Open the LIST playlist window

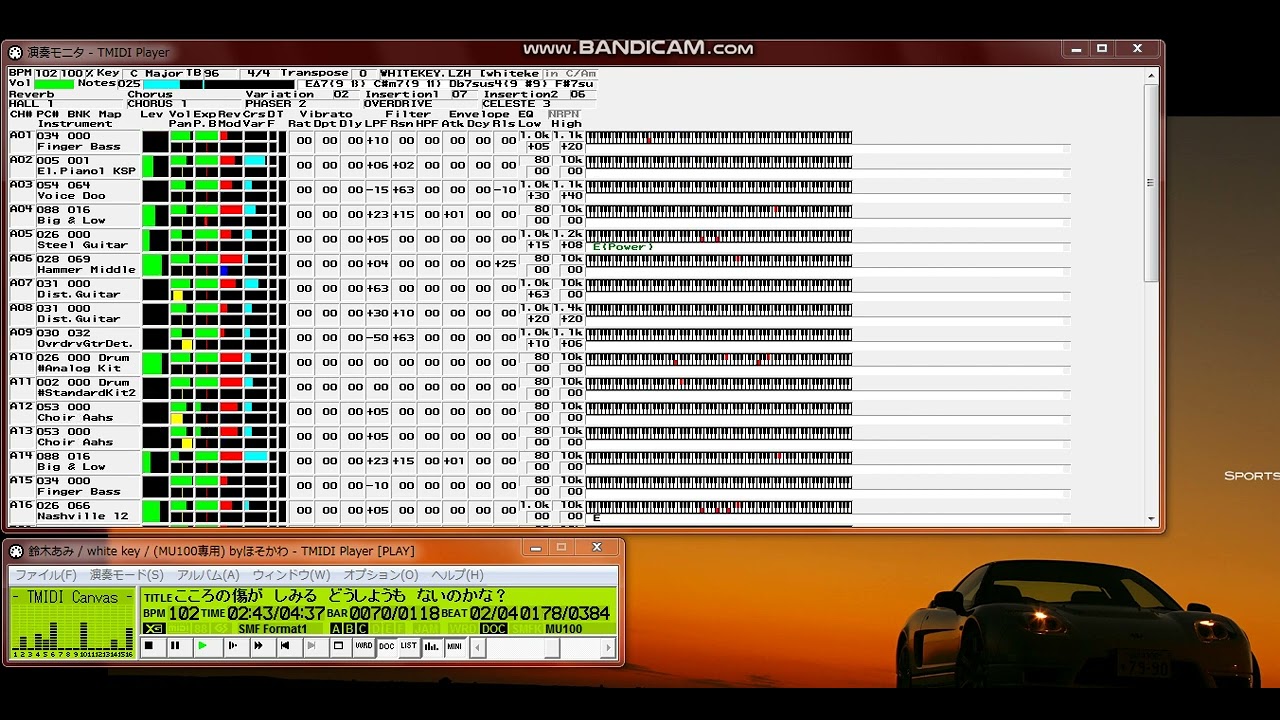409,647
